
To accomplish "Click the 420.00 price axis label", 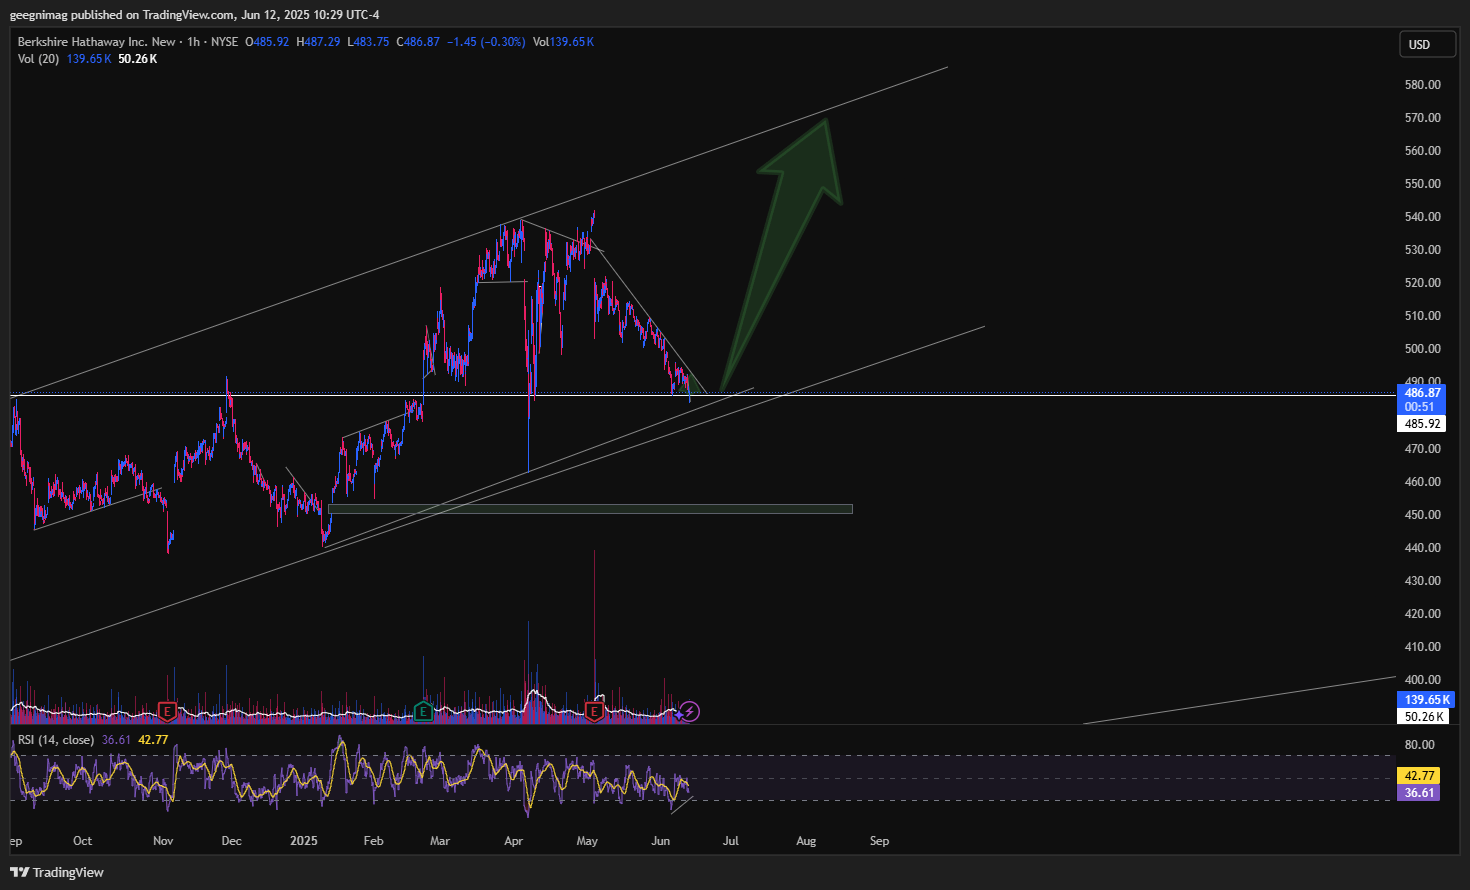I will coord(1422,614).
